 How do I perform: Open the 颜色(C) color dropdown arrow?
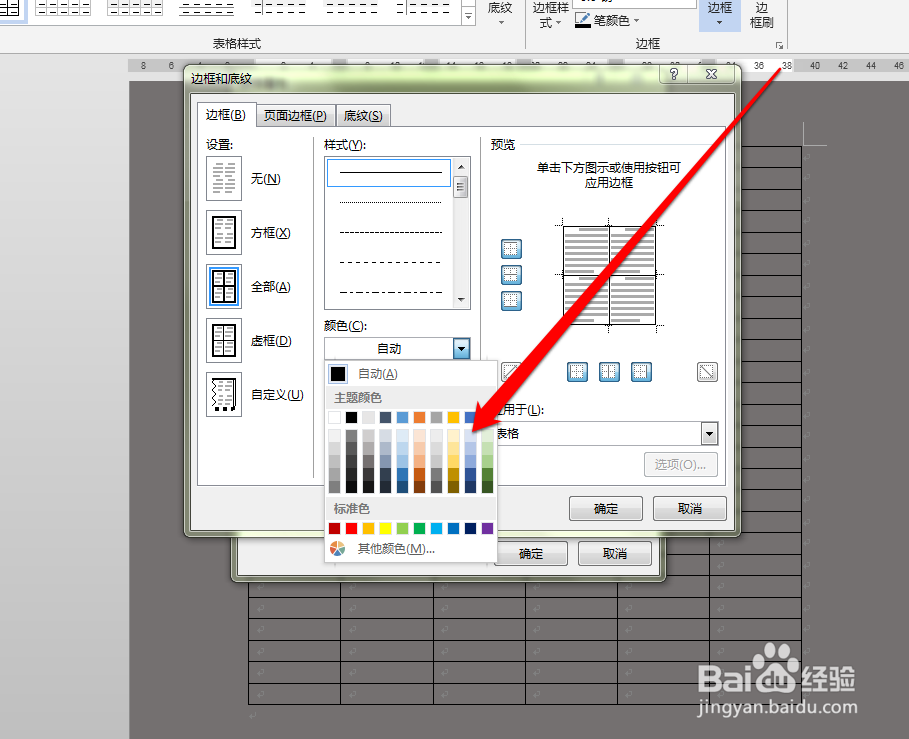click(x=461, y=348)
